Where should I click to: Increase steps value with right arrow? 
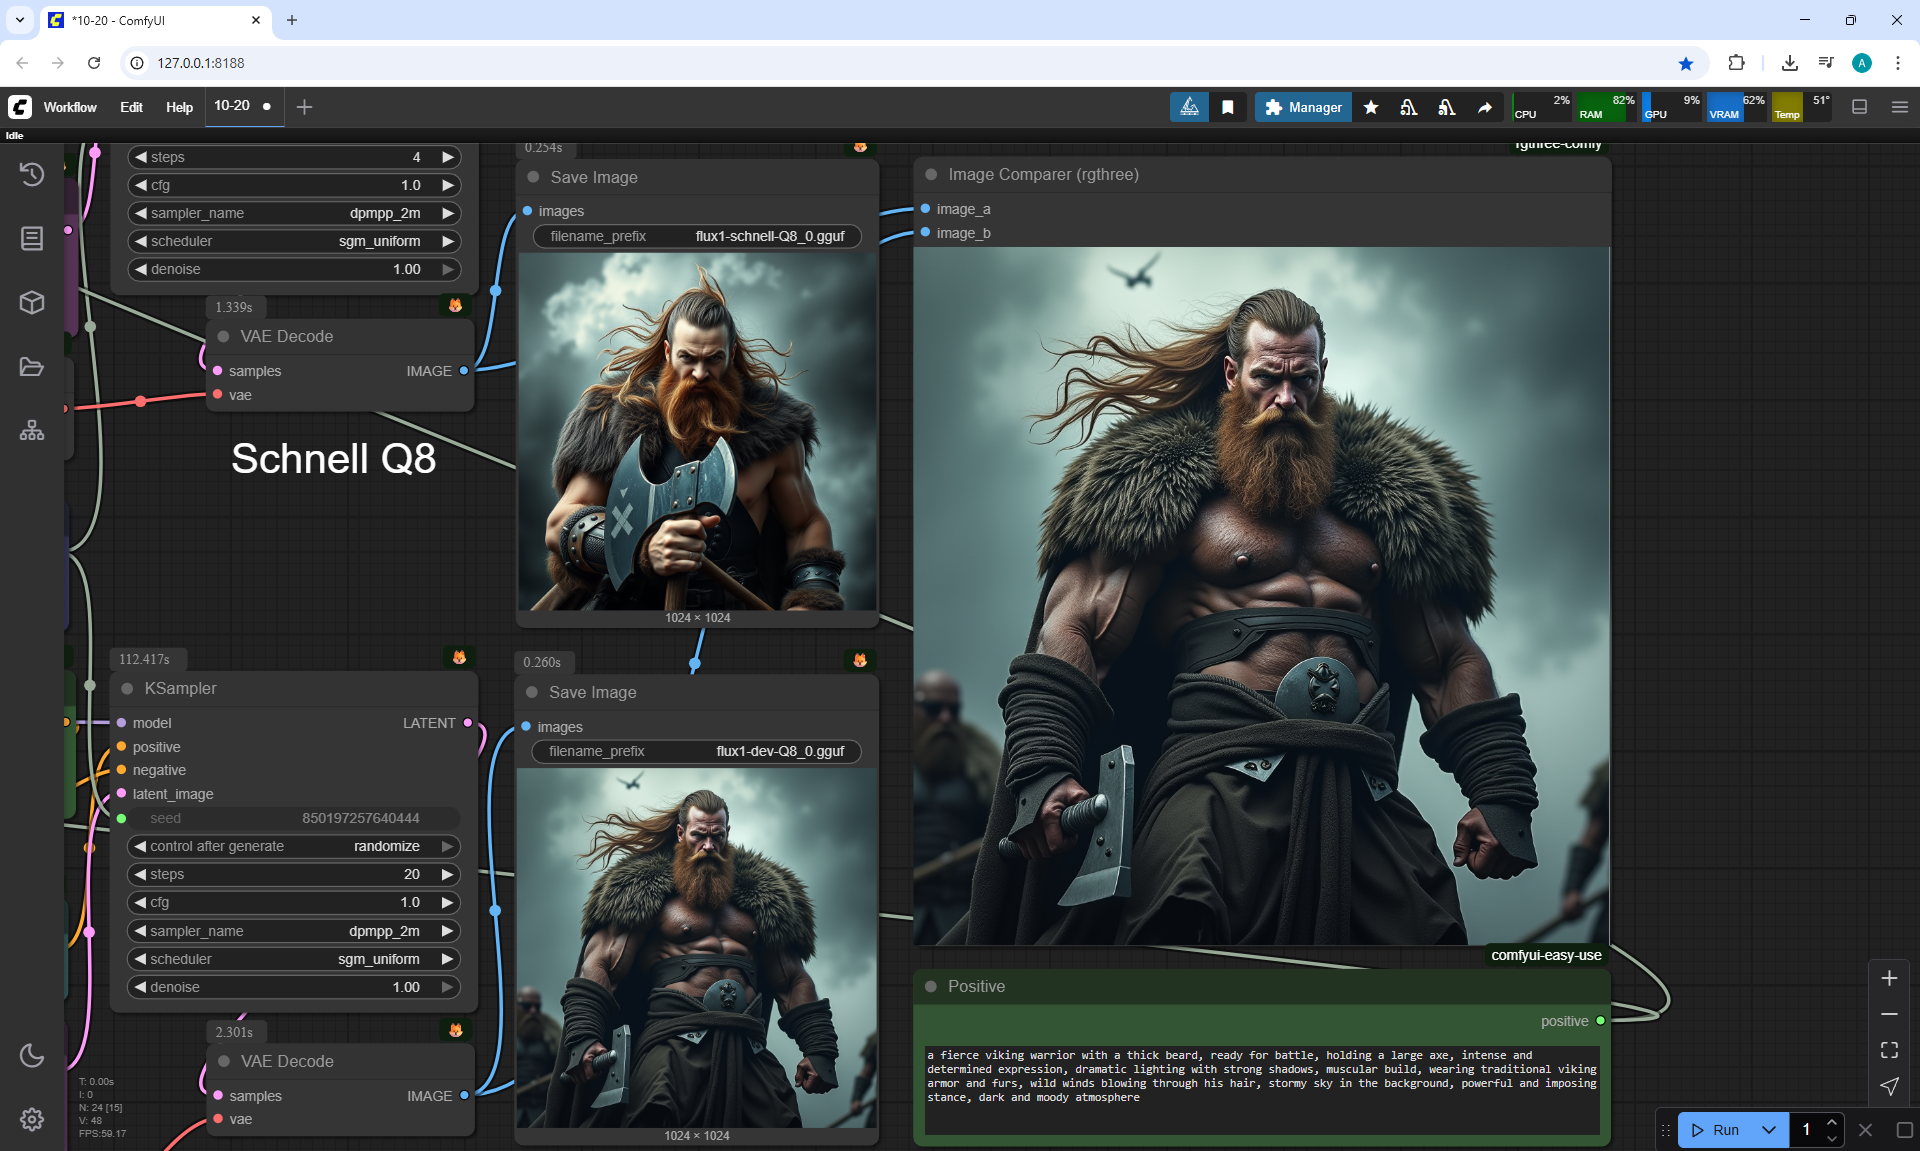(x=448, y=874)
